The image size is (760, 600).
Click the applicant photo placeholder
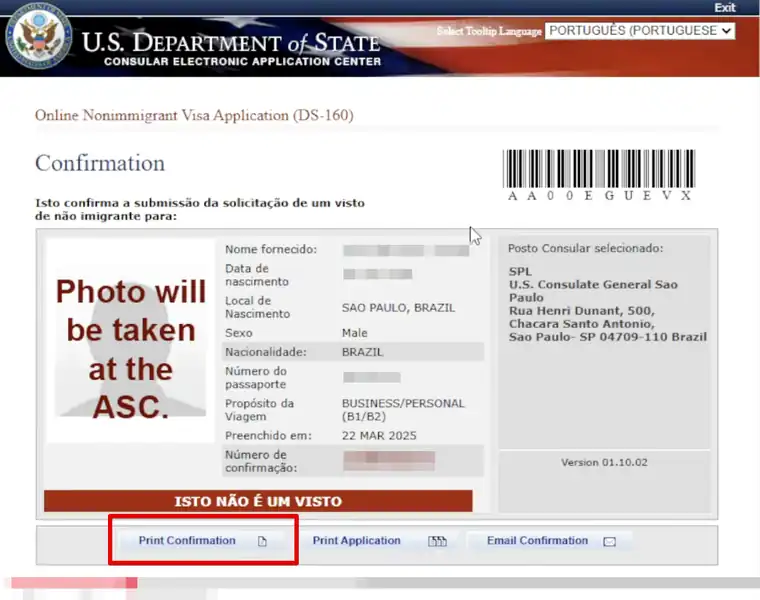(130, 341)
